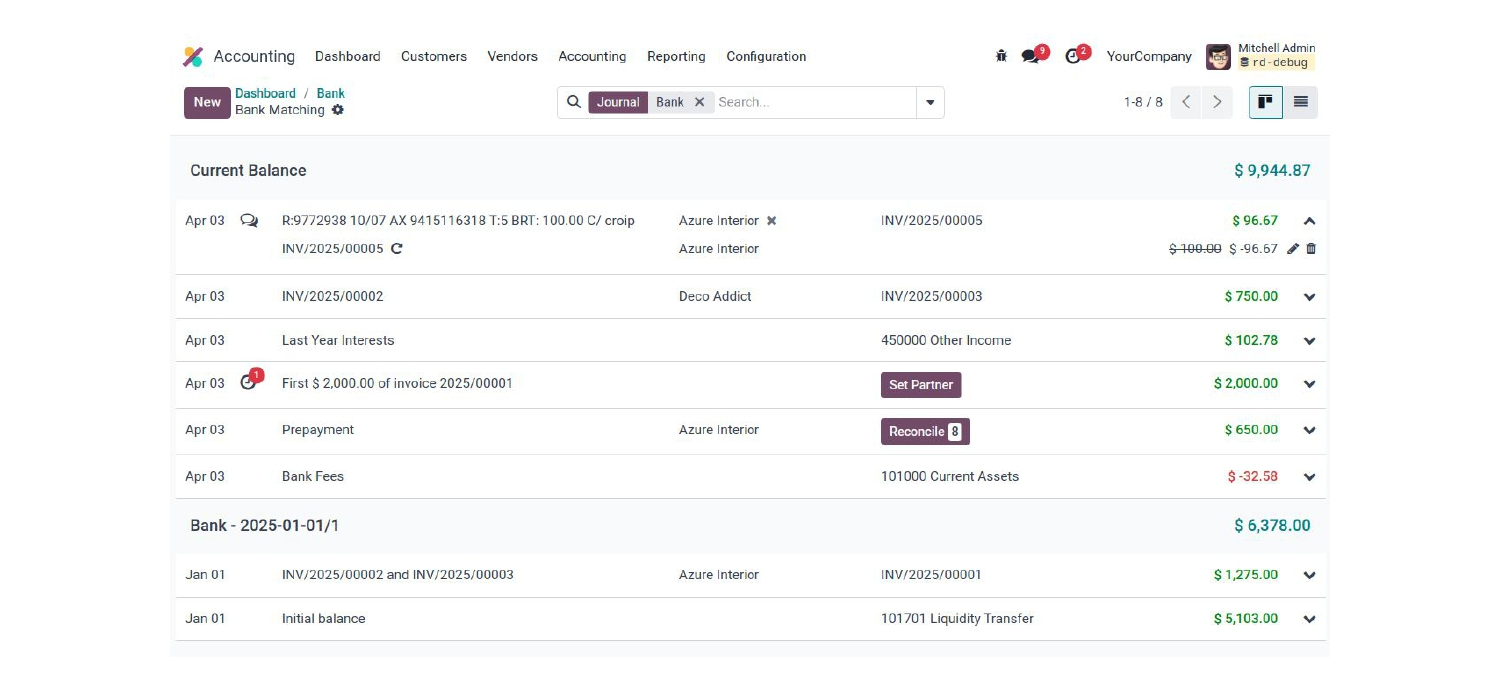Image resolution: width=1500 pixels, height=695 pixels.
Task: Open the Bank Matching settings gear
Action: click(x=338, y=110)
